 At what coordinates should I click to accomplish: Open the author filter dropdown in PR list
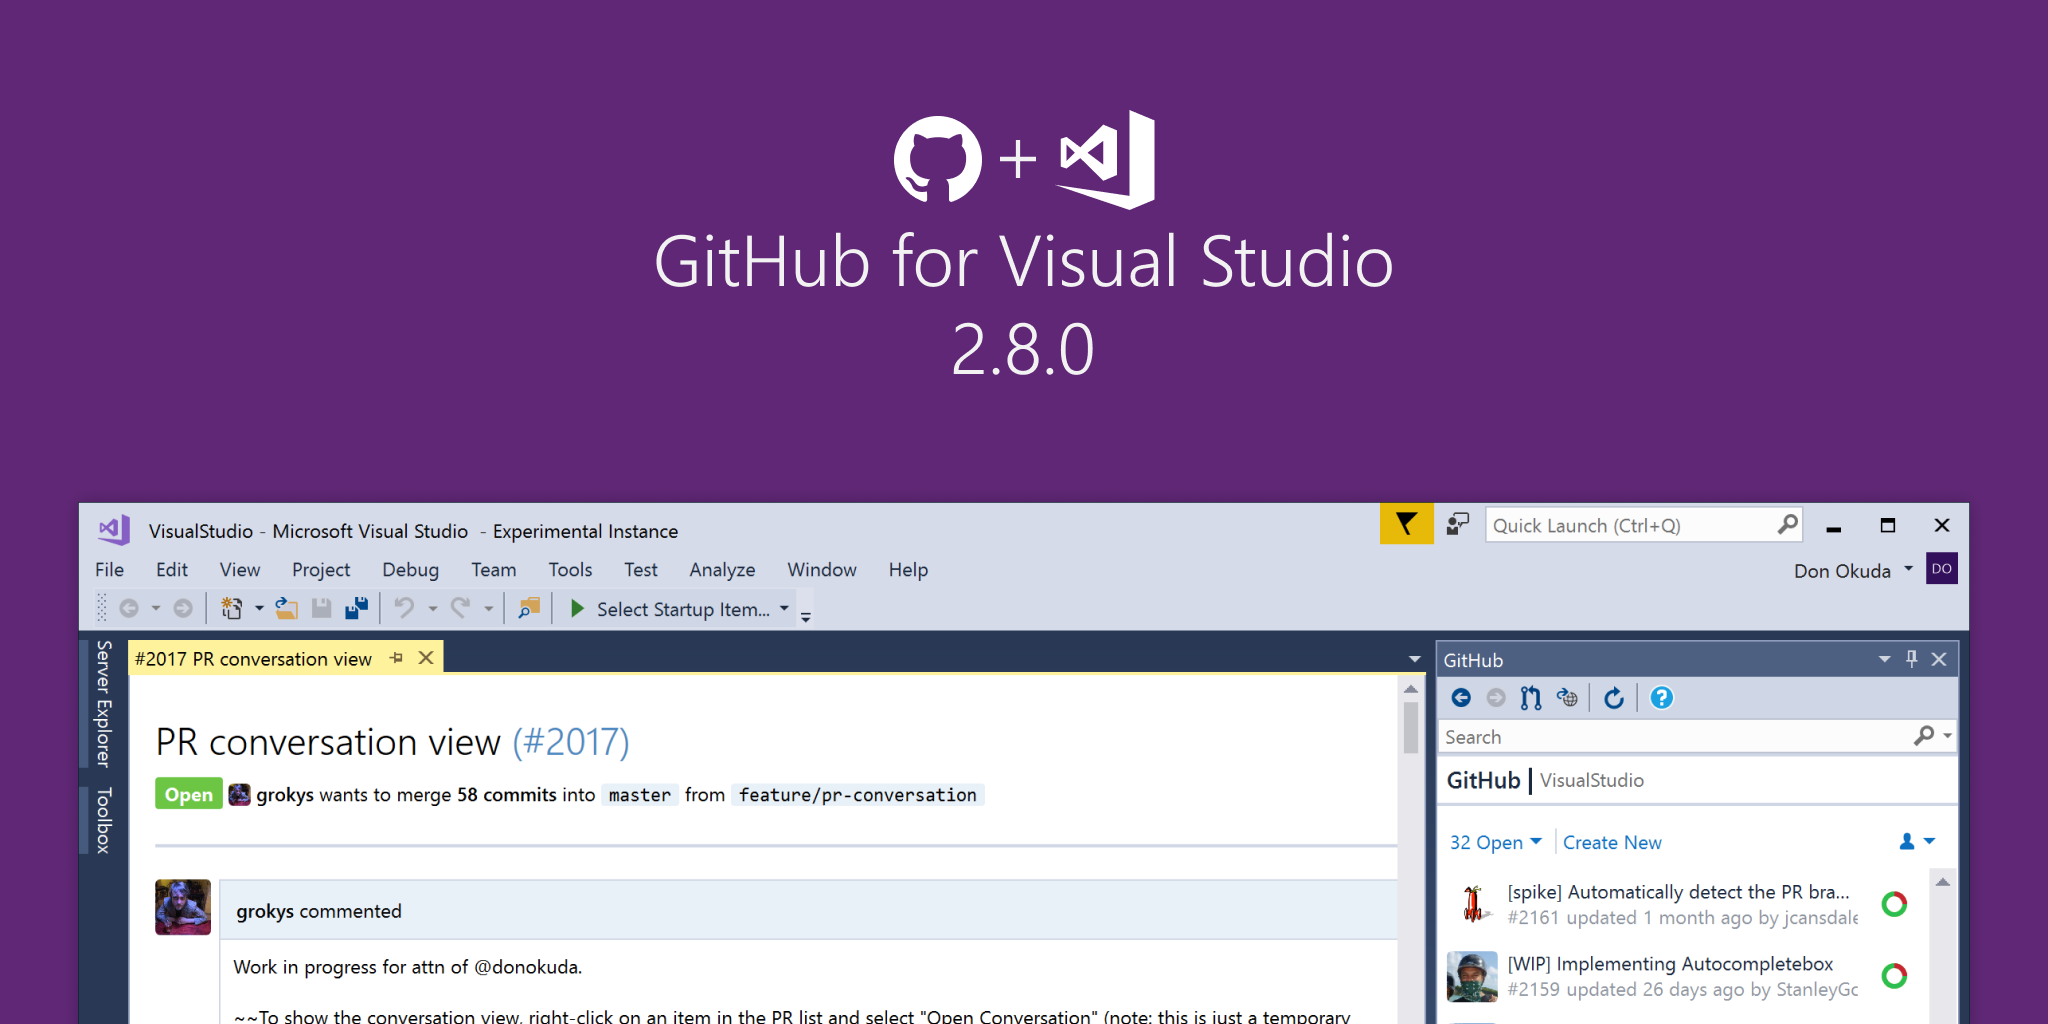tap(1917, 842)
